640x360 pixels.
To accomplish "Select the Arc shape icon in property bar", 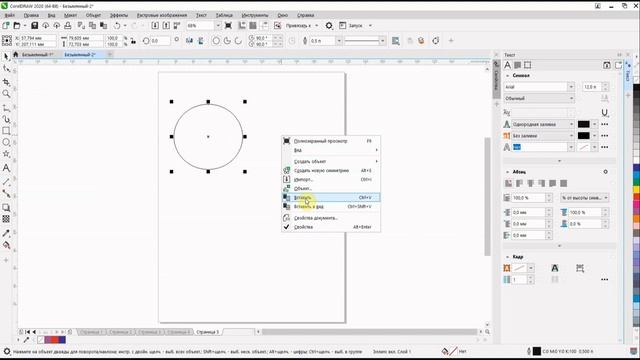I will pyautogui.click(x=238, y=41).
